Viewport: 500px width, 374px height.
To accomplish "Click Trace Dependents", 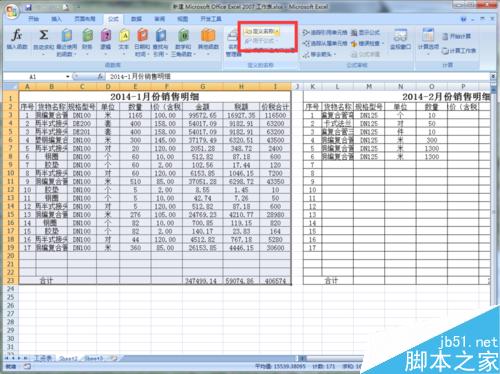I will (x=325, y=43).
